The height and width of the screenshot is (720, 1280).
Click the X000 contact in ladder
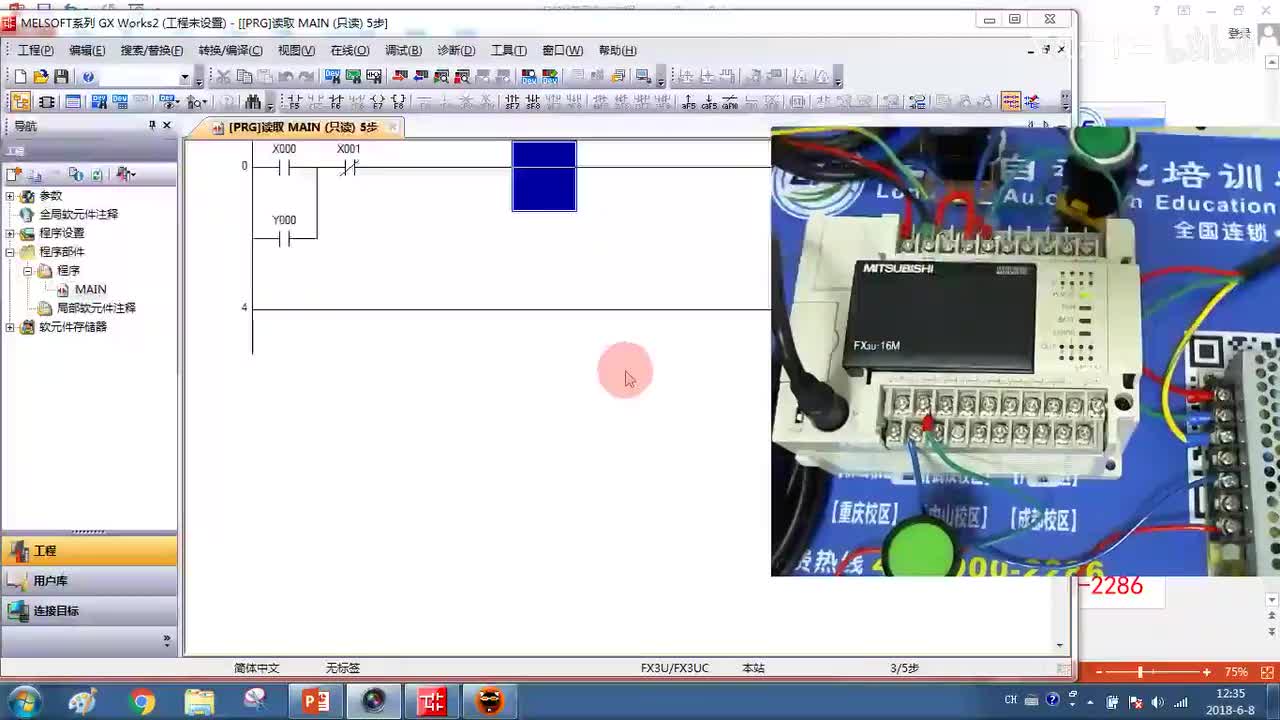[284, 166]
